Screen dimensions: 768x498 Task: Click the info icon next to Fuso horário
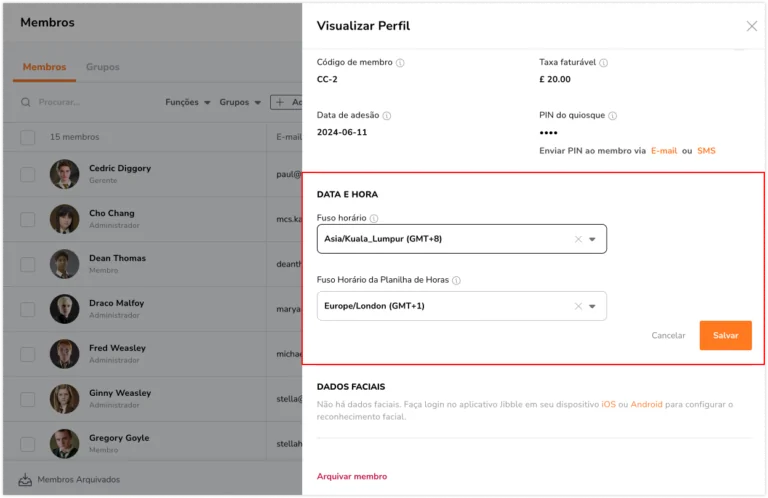[374, 218]
